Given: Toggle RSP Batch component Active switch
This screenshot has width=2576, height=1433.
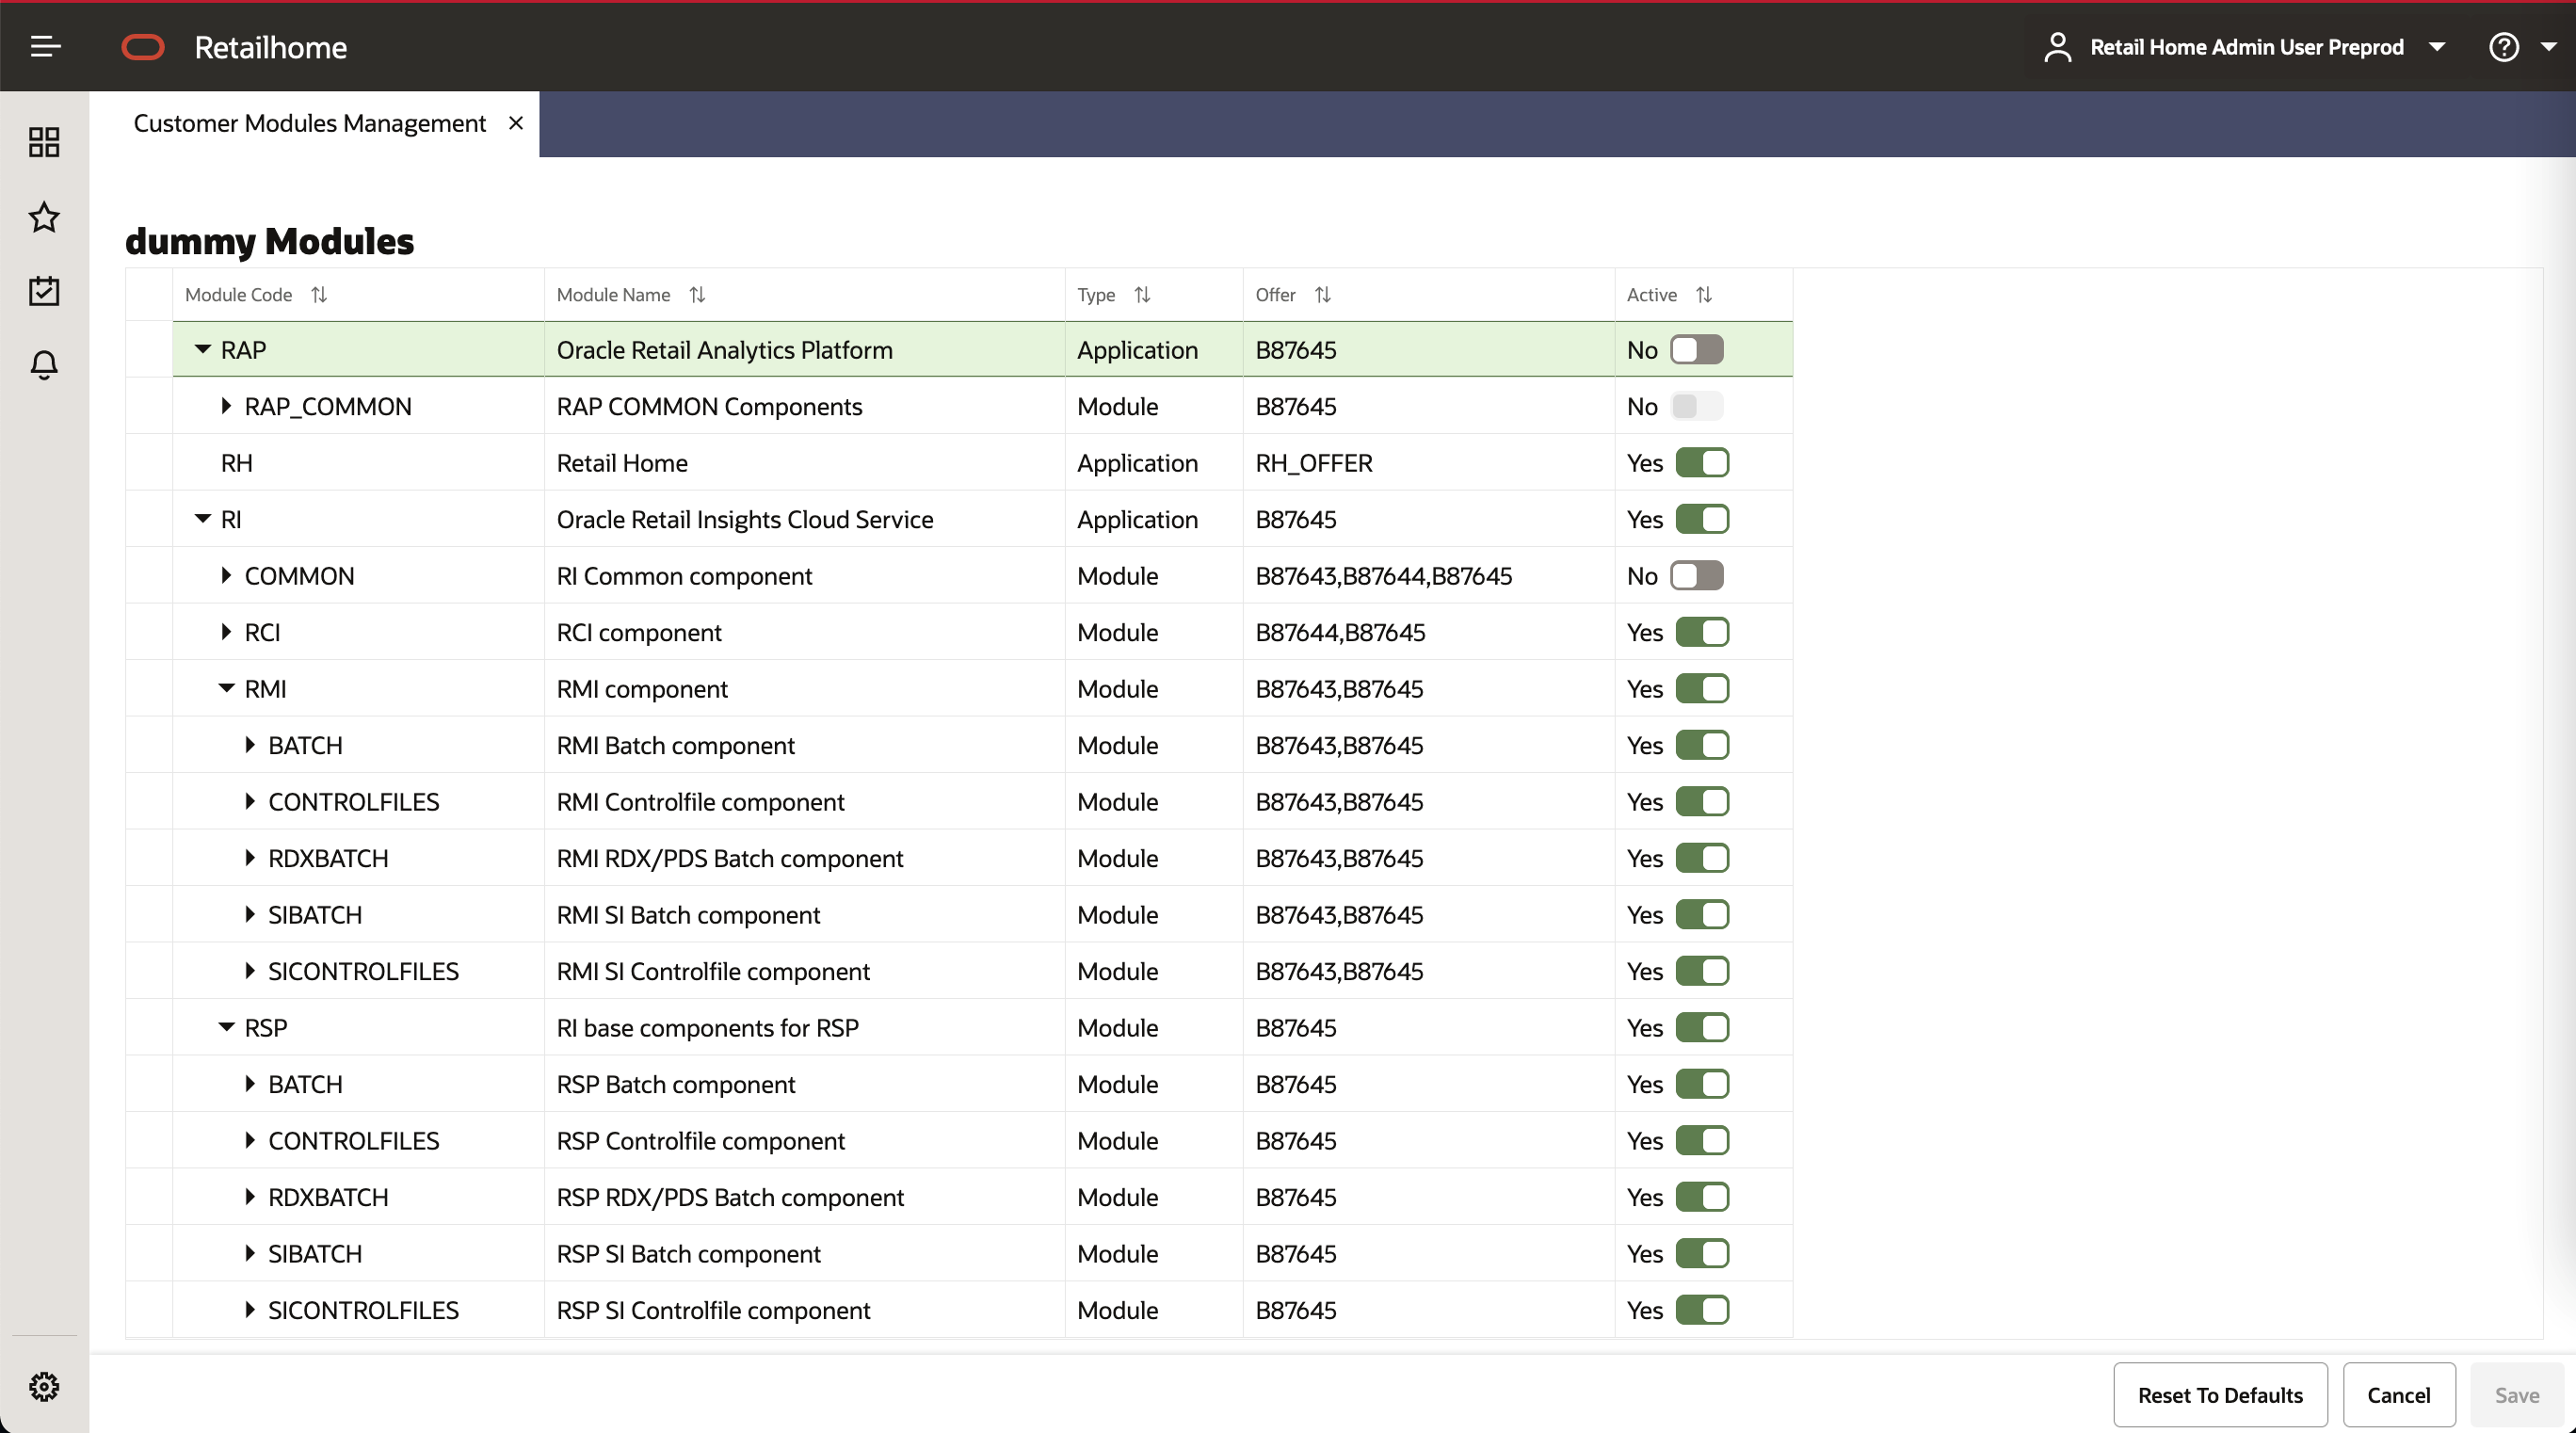Looking at the screenshot, I should coord(1703,1085).
